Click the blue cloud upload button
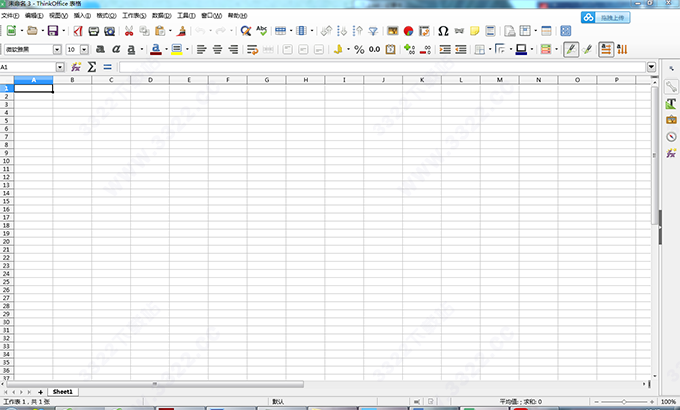 point(605,17)
